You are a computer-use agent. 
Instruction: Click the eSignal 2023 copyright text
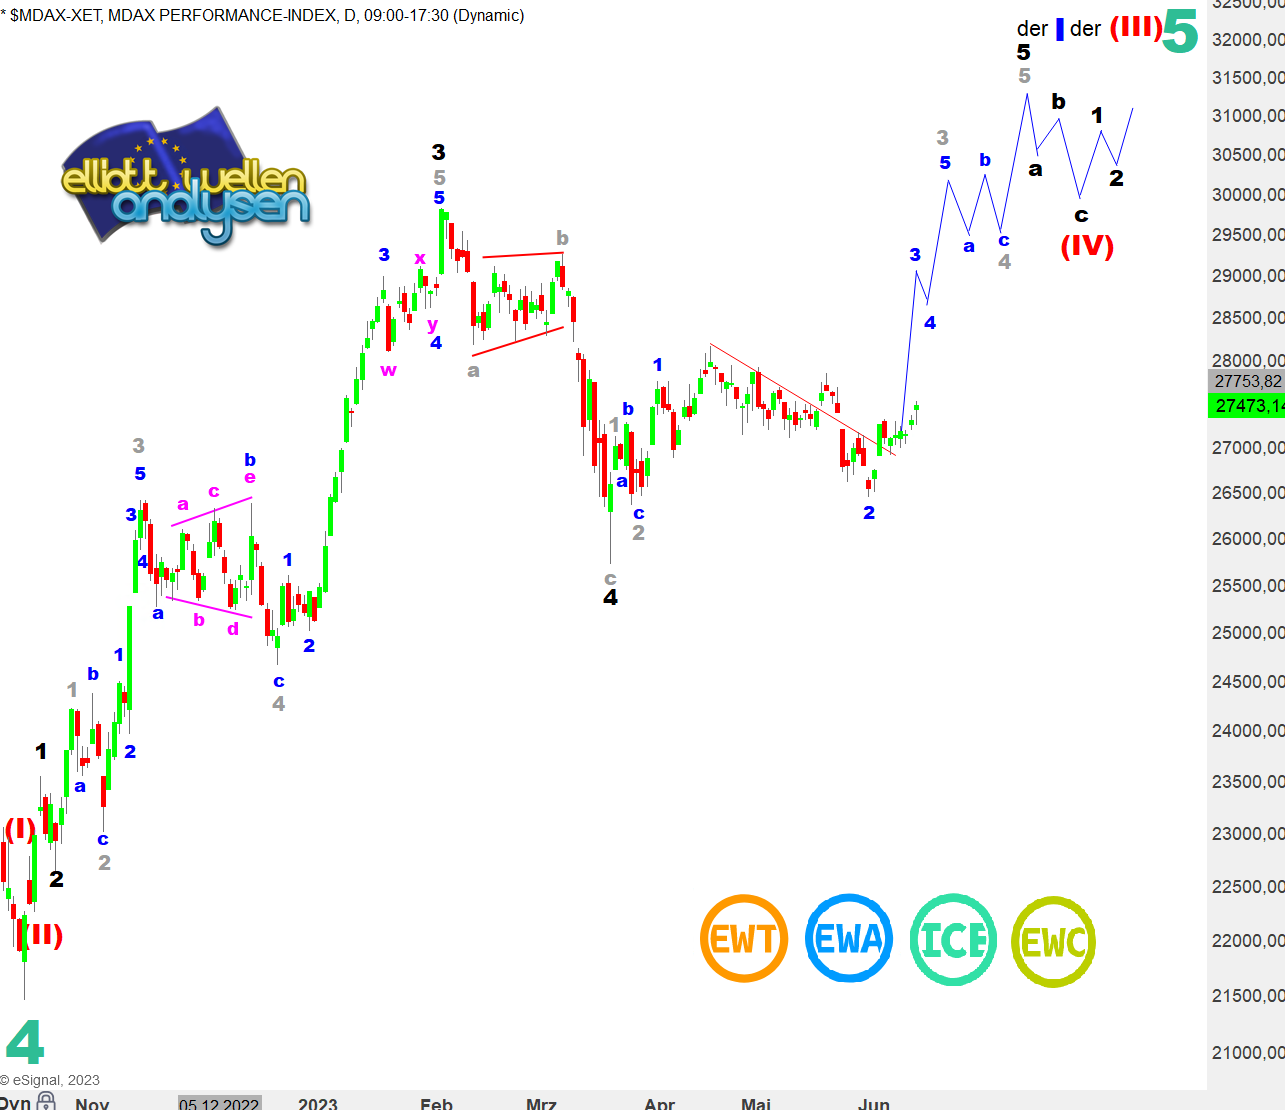coord(50,1080)
